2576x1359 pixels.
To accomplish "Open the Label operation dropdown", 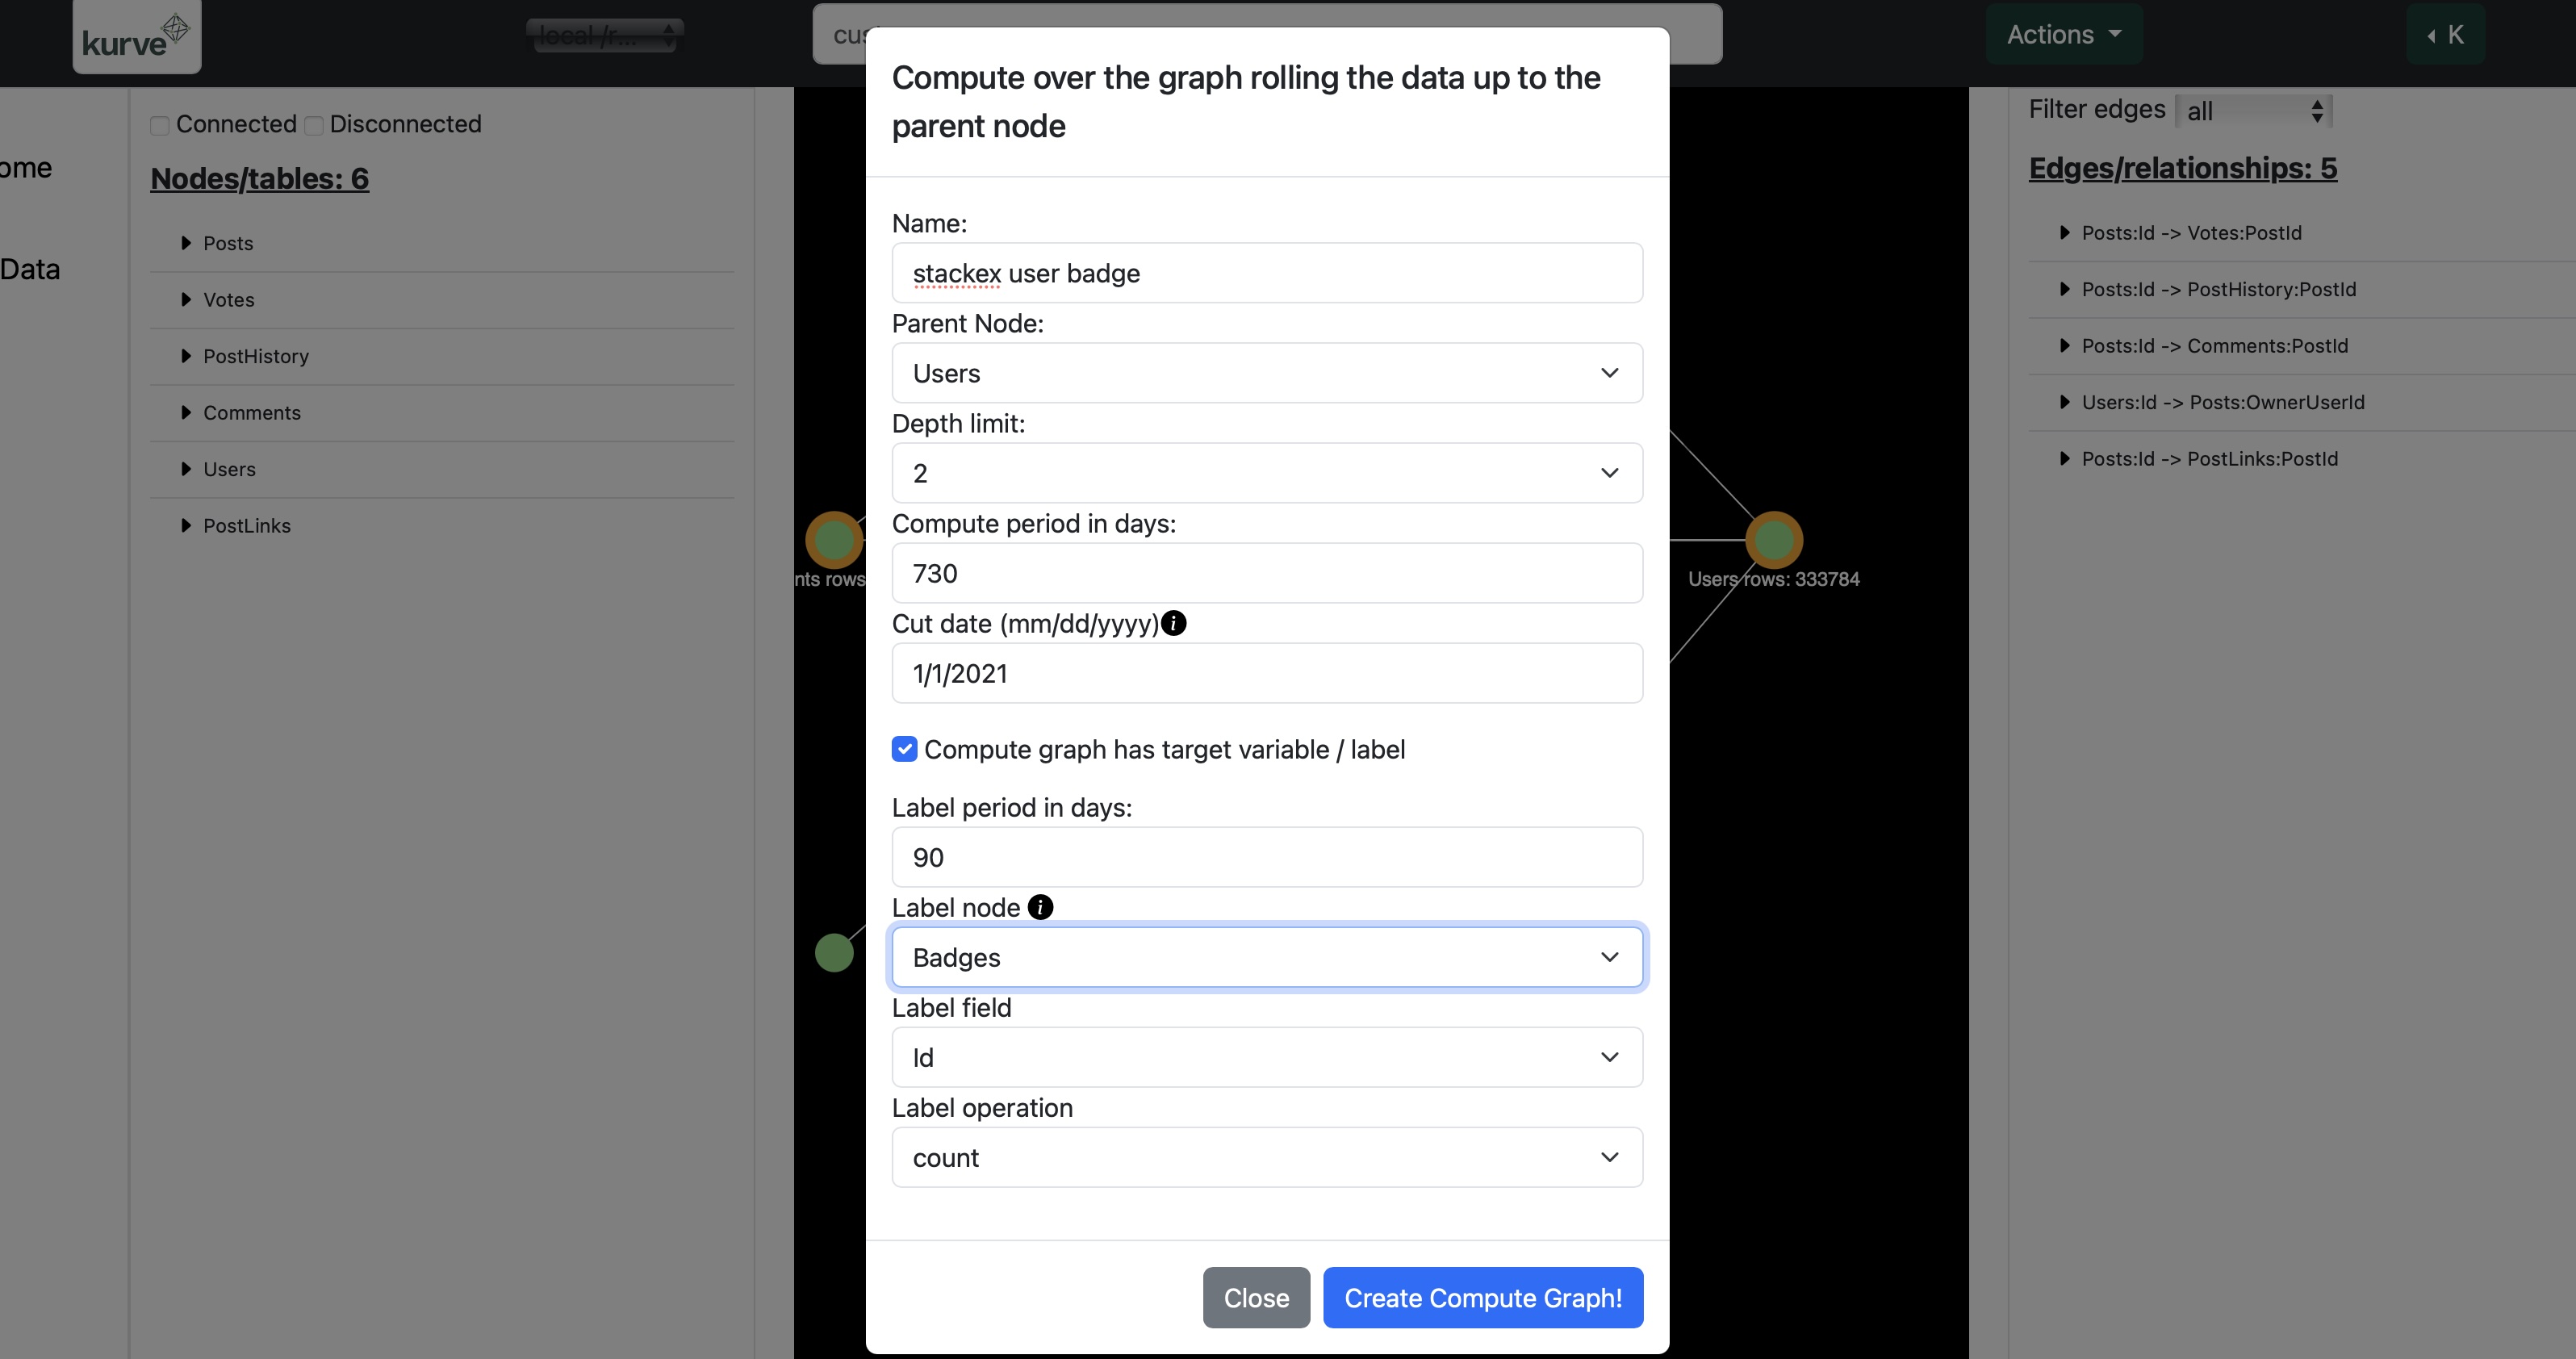I will coord(1267,1157).
